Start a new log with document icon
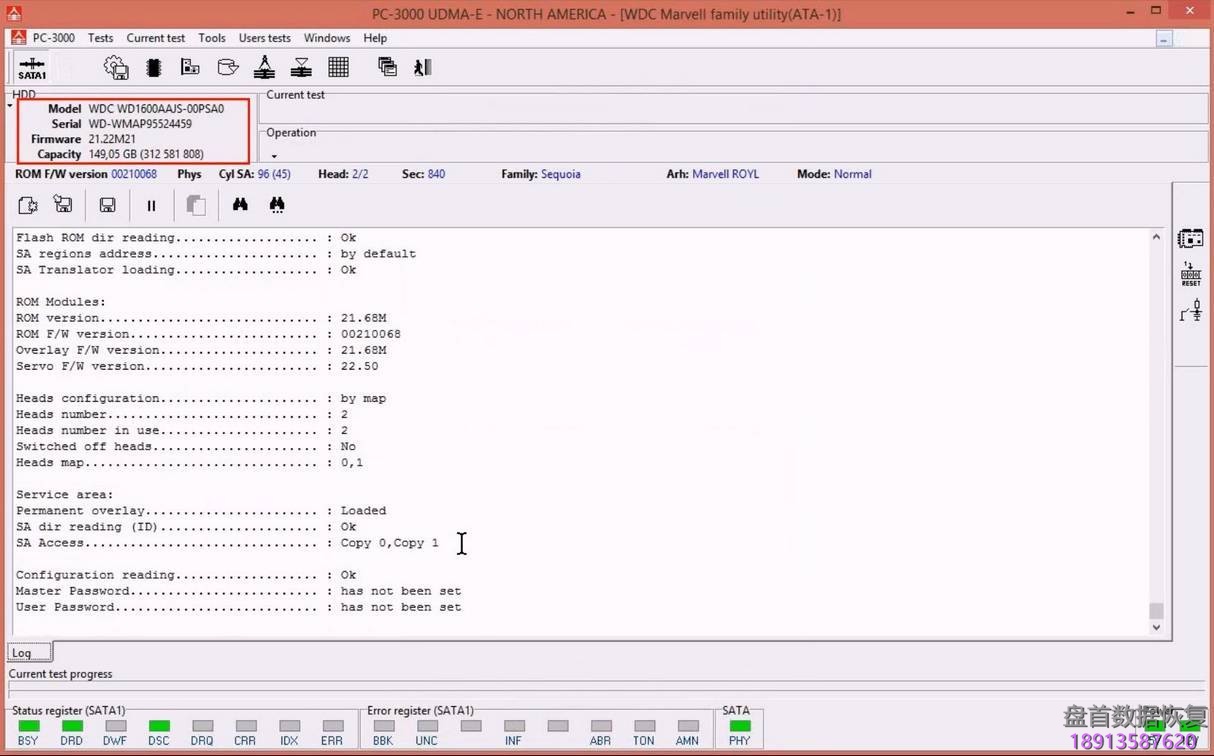 pos(27,204)
